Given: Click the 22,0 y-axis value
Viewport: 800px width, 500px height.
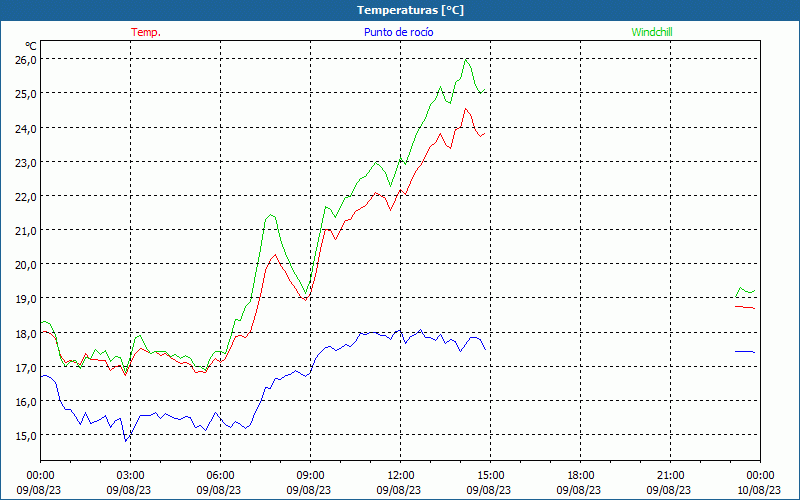Looking at the screenshot, I should [x=26, y=196].
